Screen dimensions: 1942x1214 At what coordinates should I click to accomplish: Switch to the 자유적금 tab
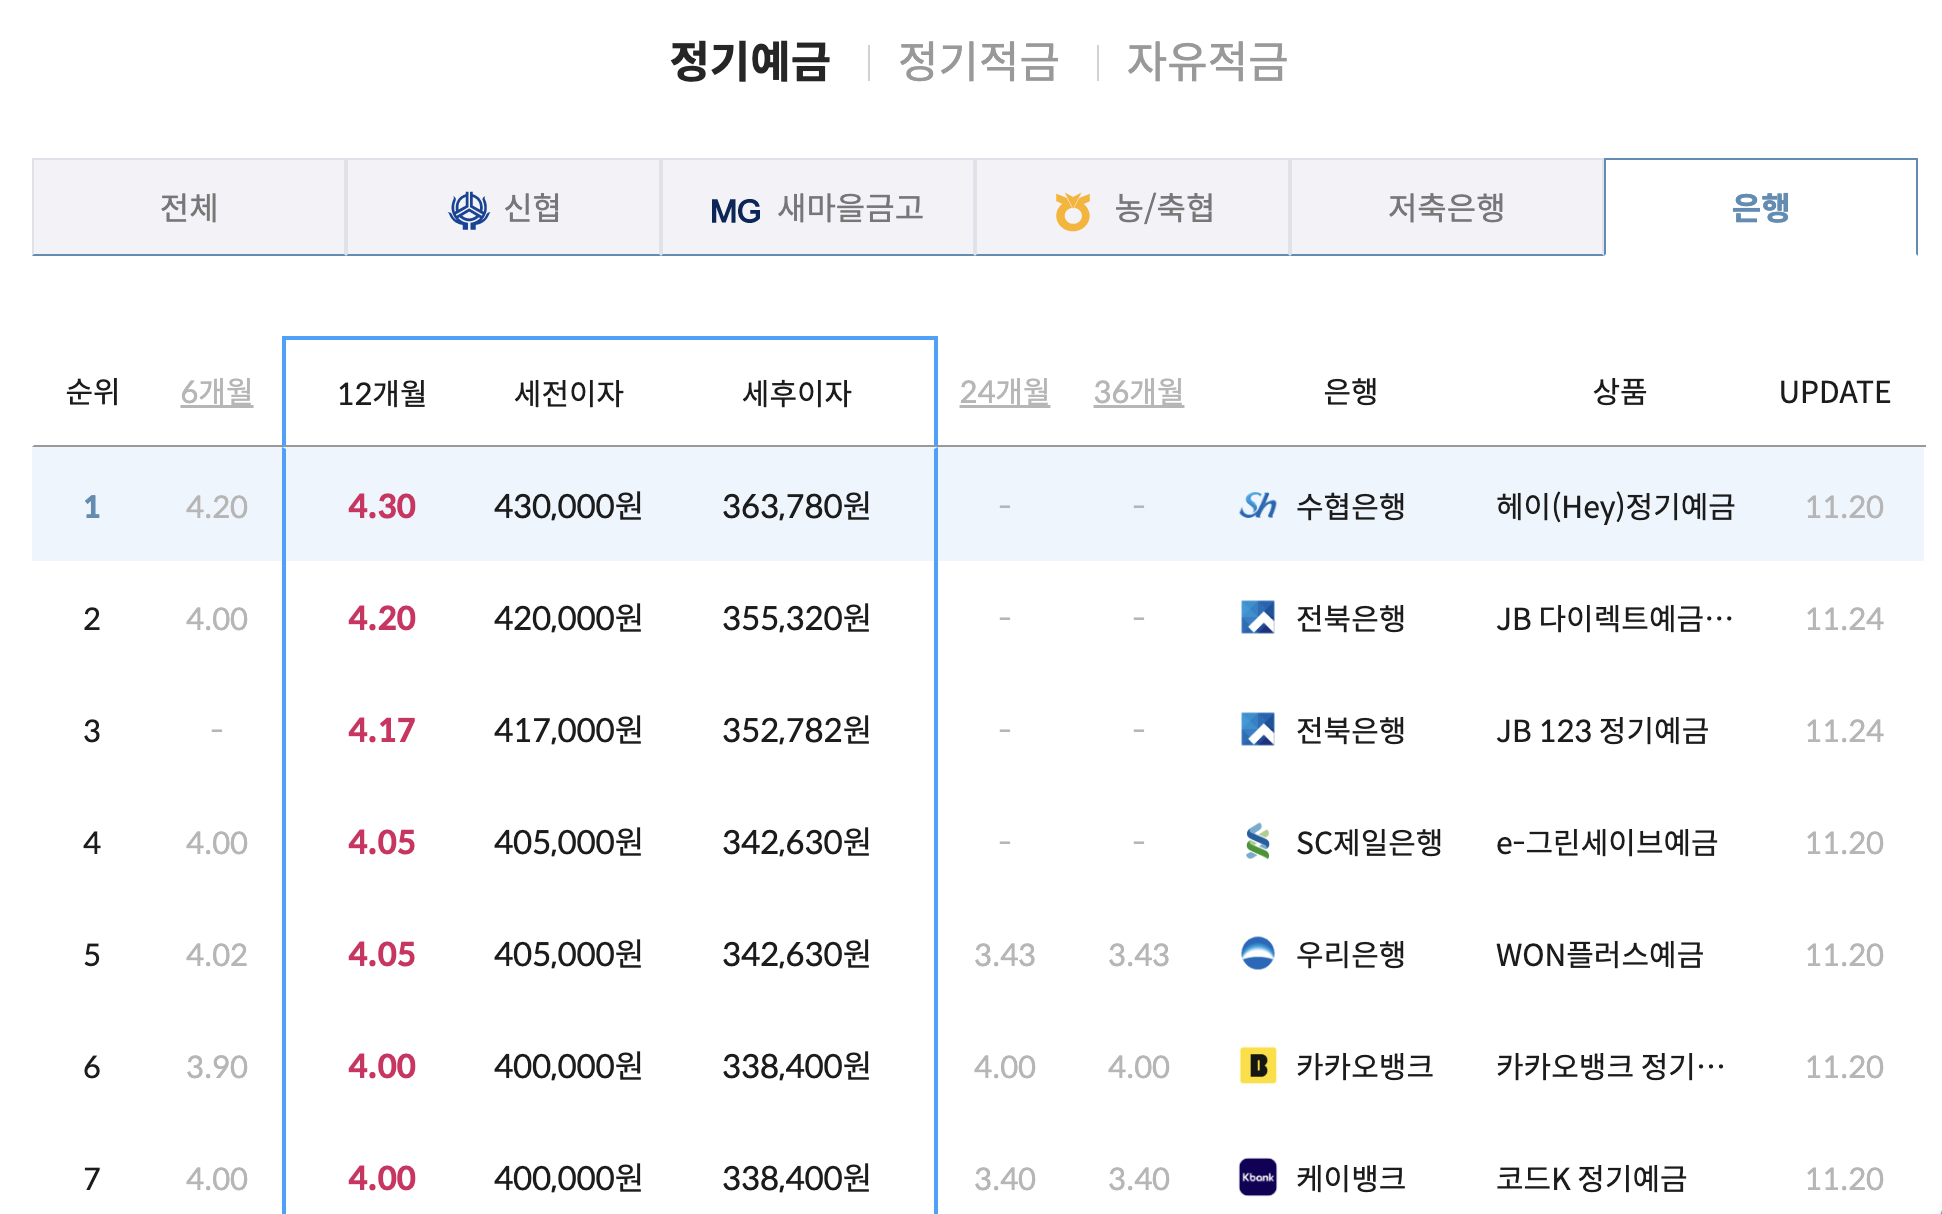click(x=1206, y=62)
